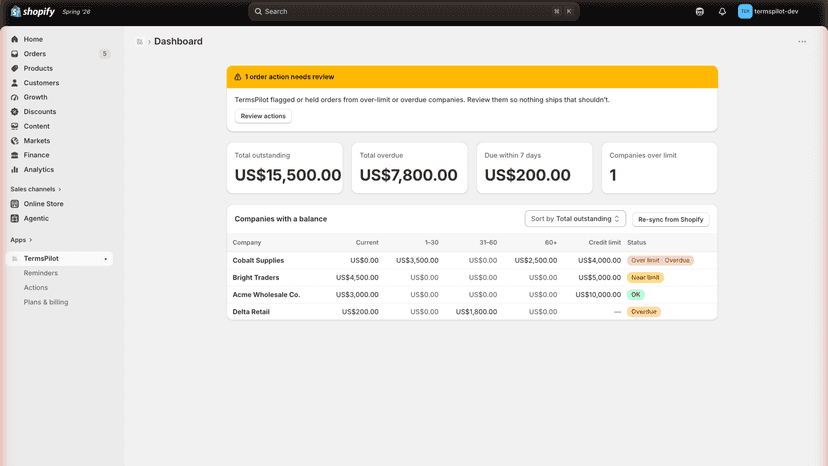828x466 pixels.
Task: Expand the Apps section
Action: (21, 240)
